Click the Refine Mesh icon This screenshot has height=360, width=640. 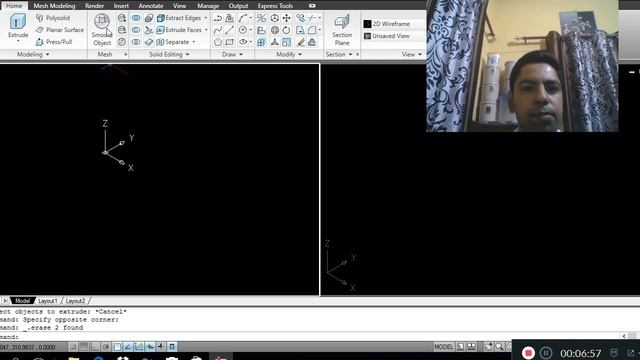coord(122,42)
